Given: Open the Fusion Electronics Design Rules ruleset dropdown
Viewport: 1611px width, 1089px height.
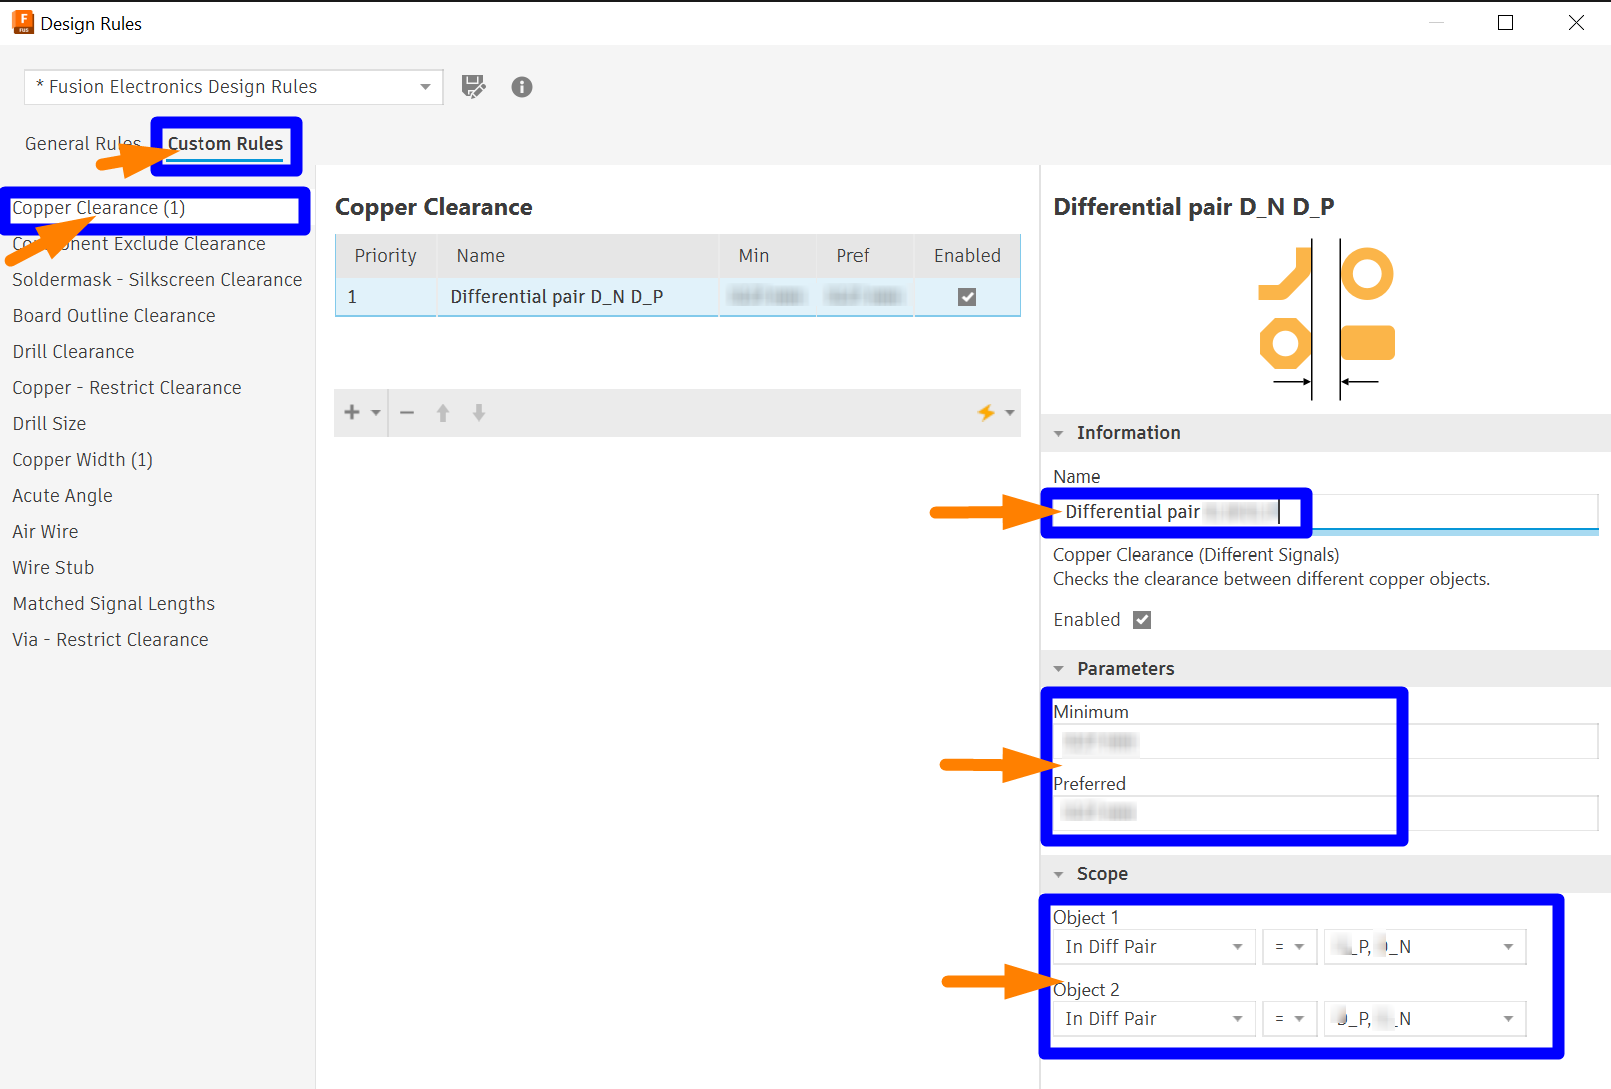Looking at the screenshot, I should click(x=426, y=87).
